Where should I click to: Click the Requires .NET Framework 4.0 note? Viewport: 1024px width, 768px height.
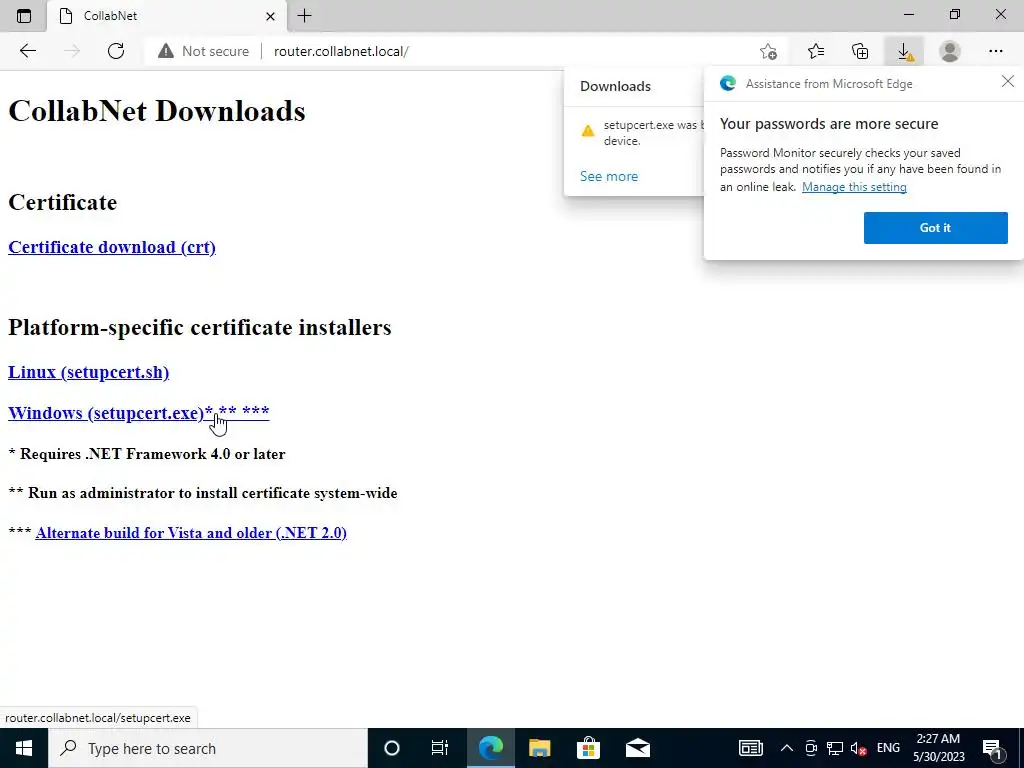click(146, 454)
